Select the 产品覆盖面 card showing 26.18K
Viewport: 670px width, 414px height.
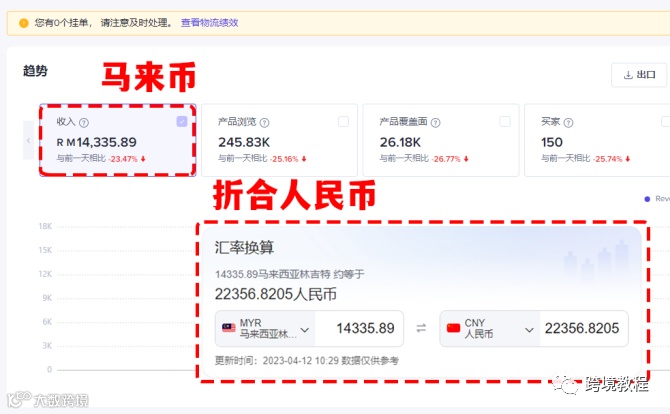pos(441,140)
